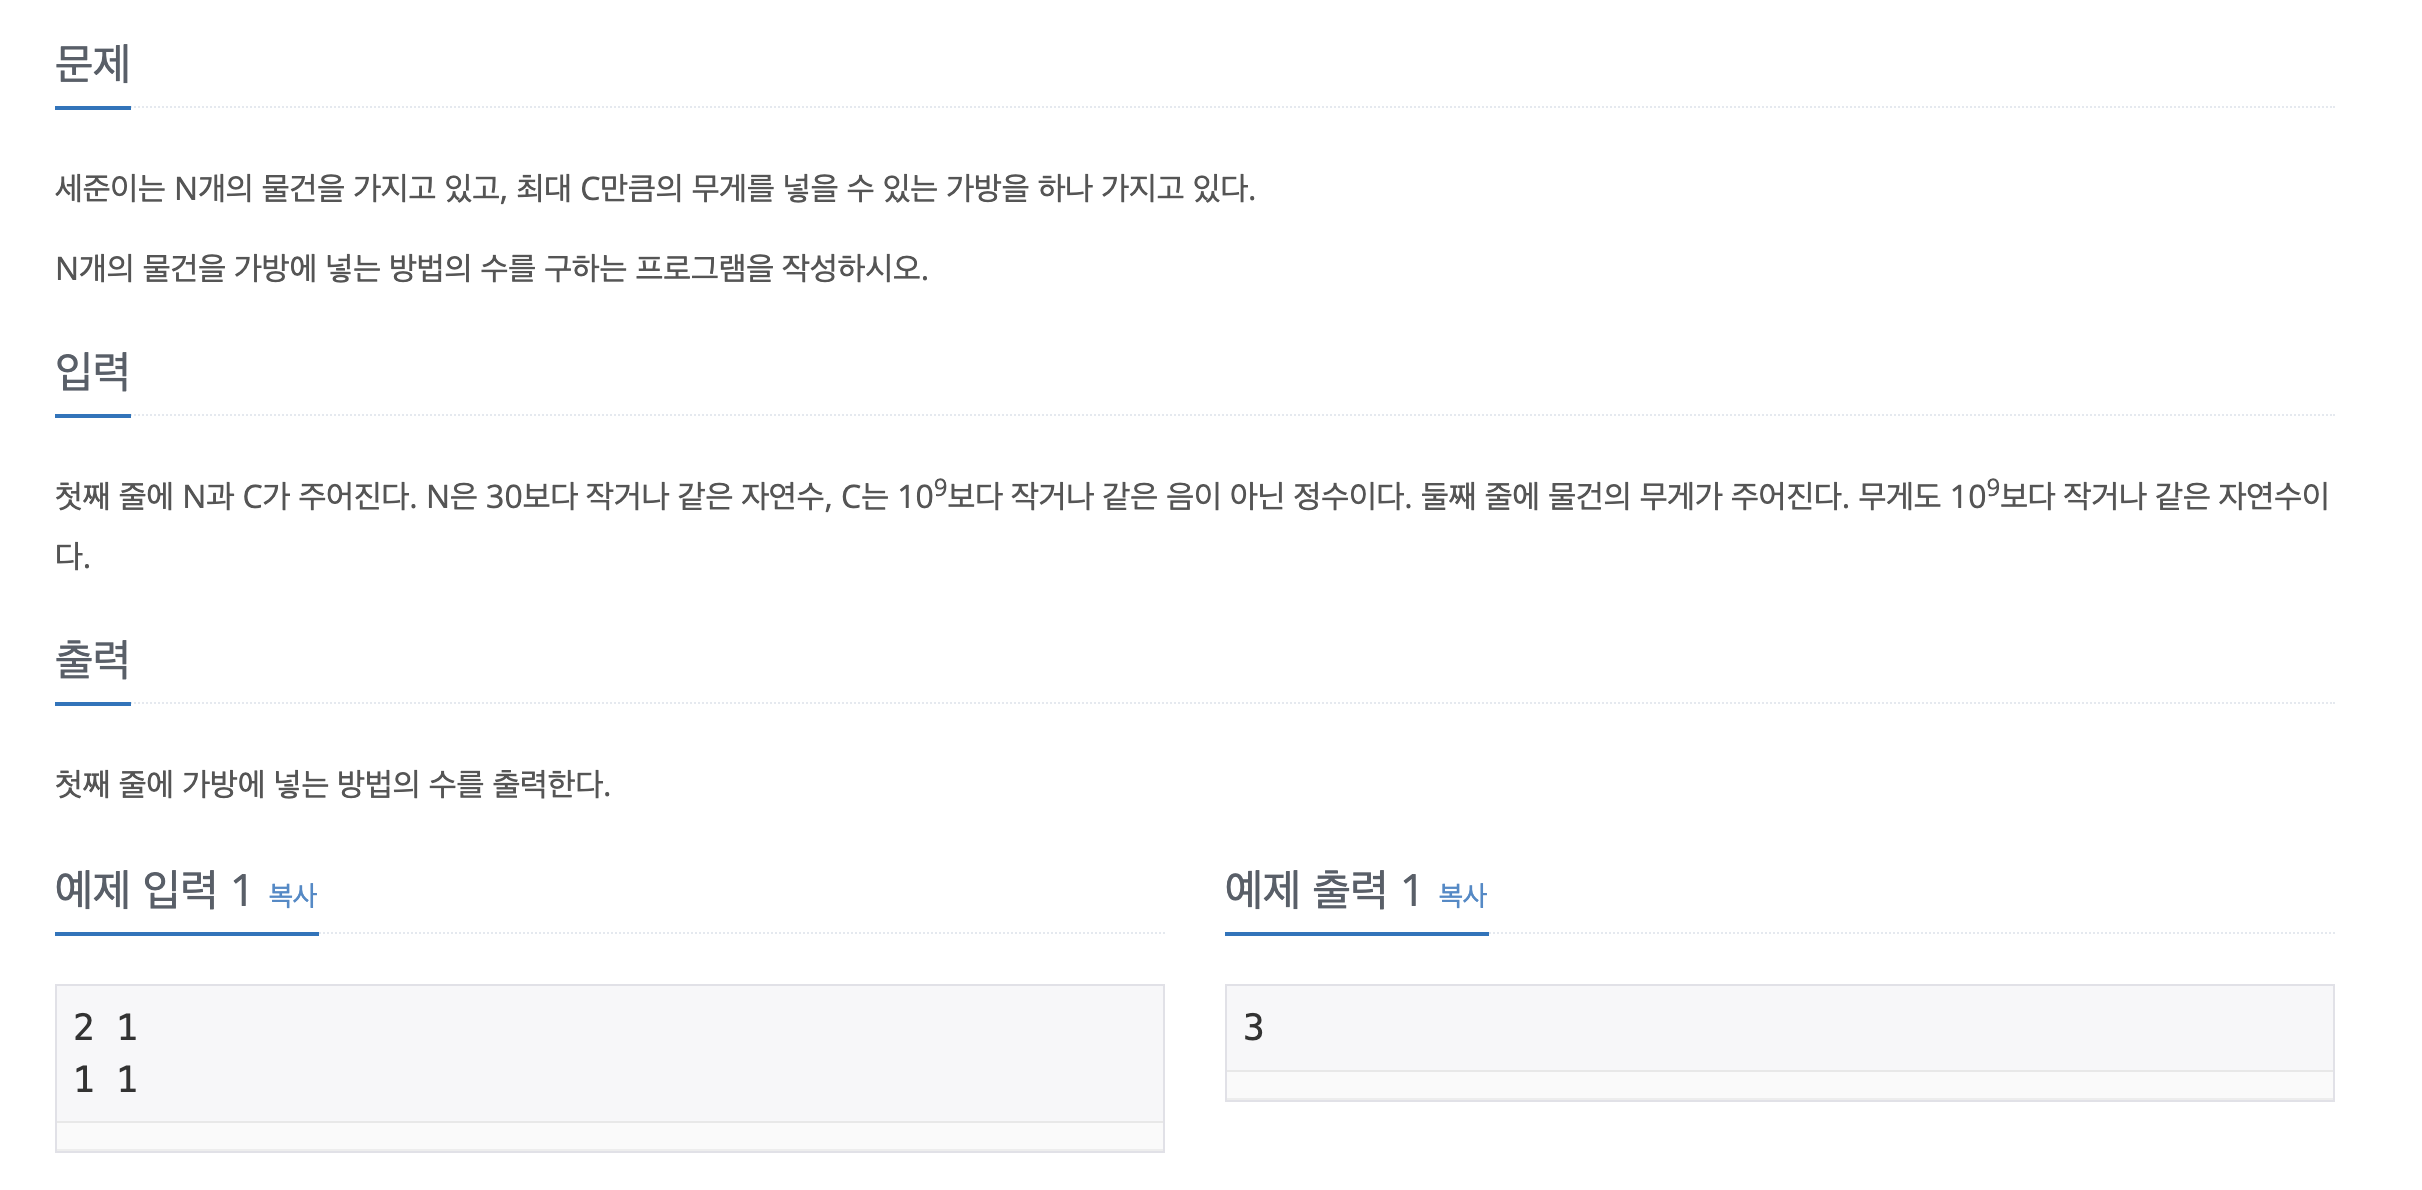The height and width of the screenshot is (1190, 2422).
Task: Click the example input code box
Action: coord(610,1053)
